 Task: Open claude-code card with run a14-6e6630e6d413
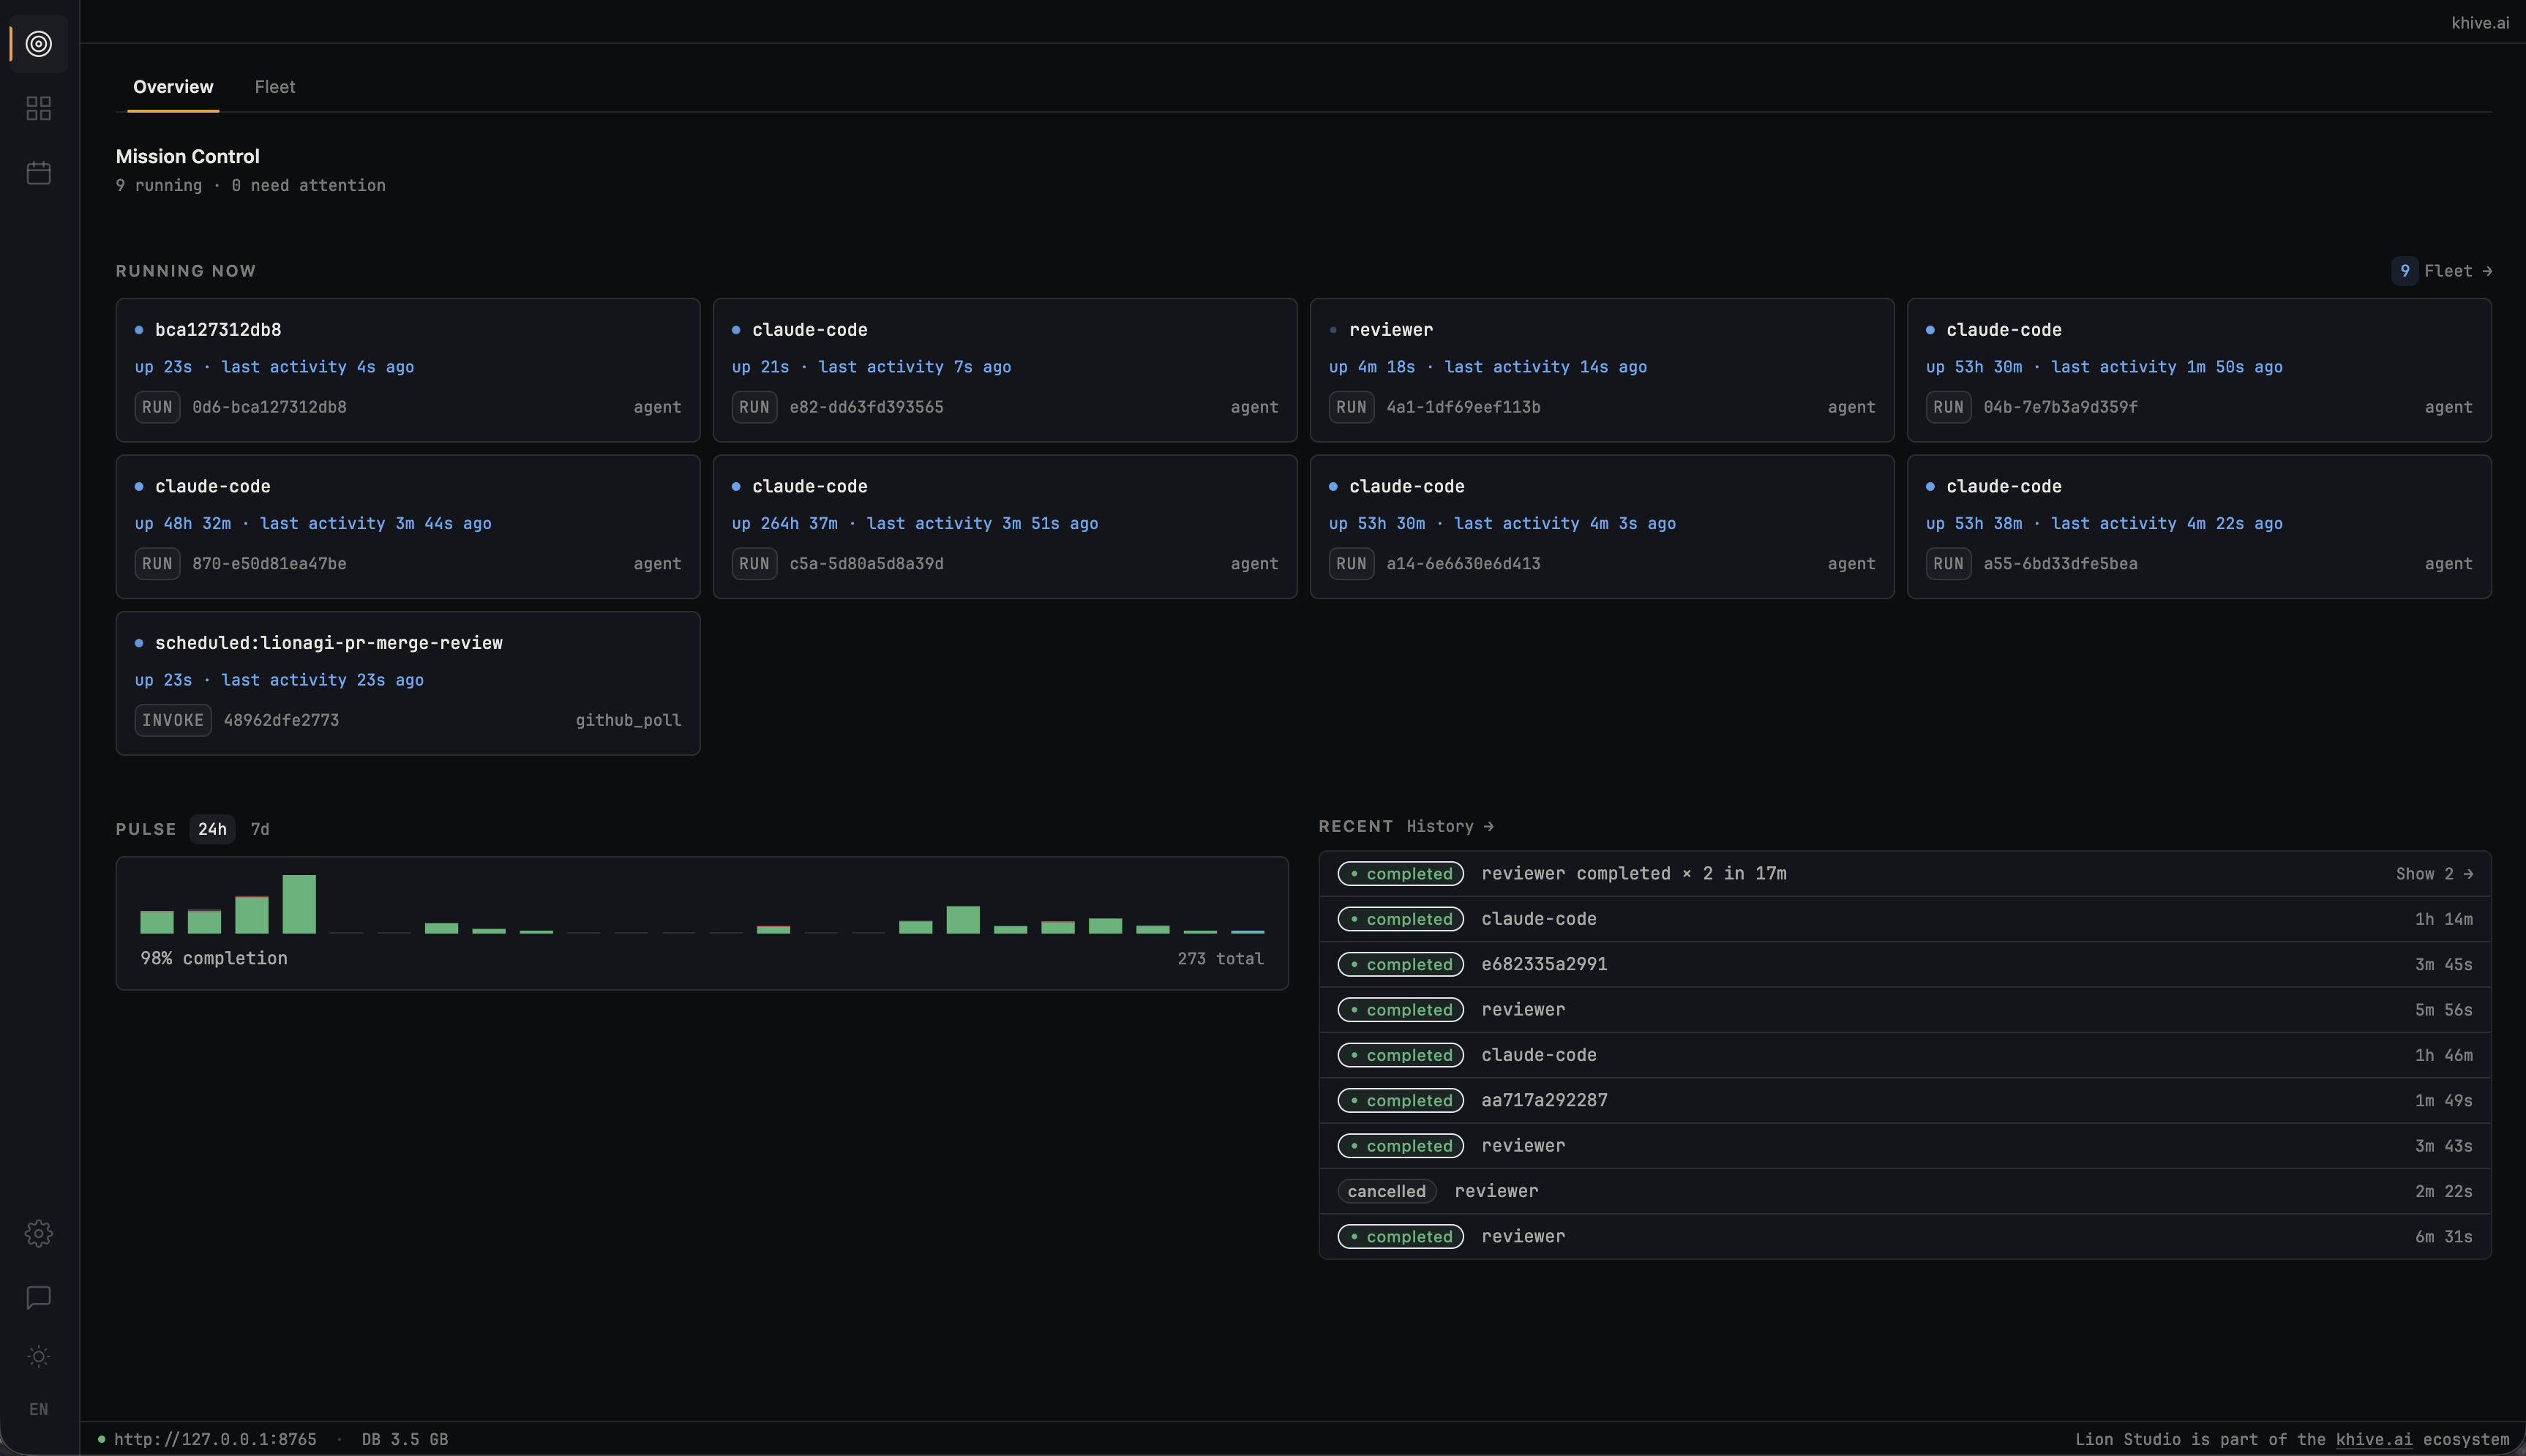pyautogui.click(x=1602, y=527)
